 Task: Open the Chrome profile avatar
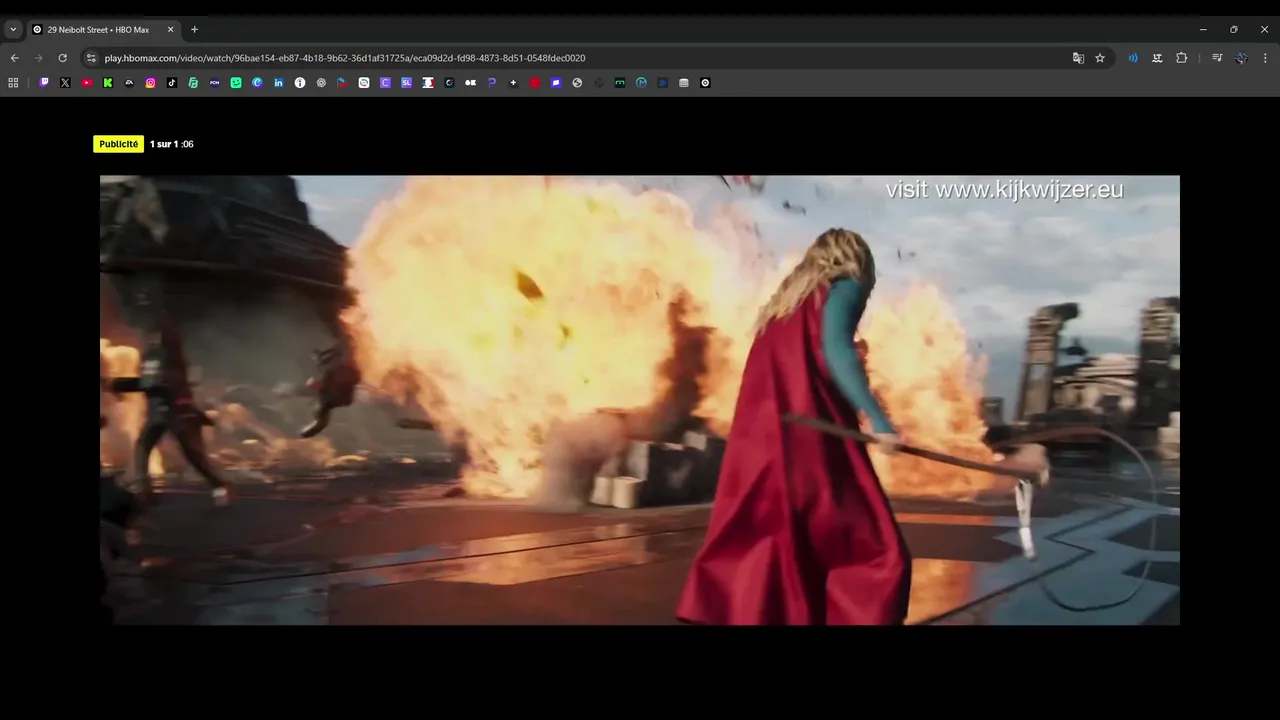[1241, 58]
